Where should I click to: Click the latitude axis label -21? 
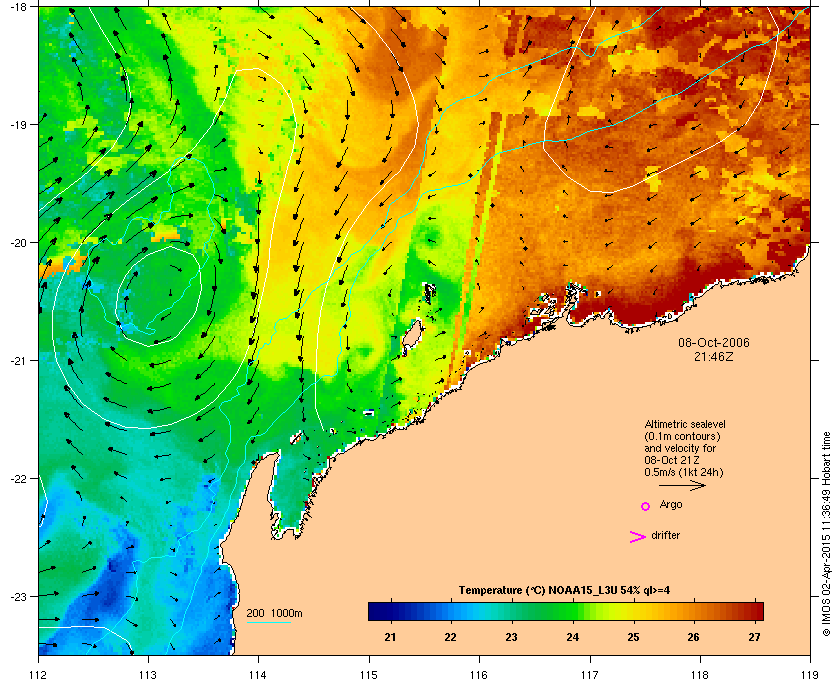[18, 360]
